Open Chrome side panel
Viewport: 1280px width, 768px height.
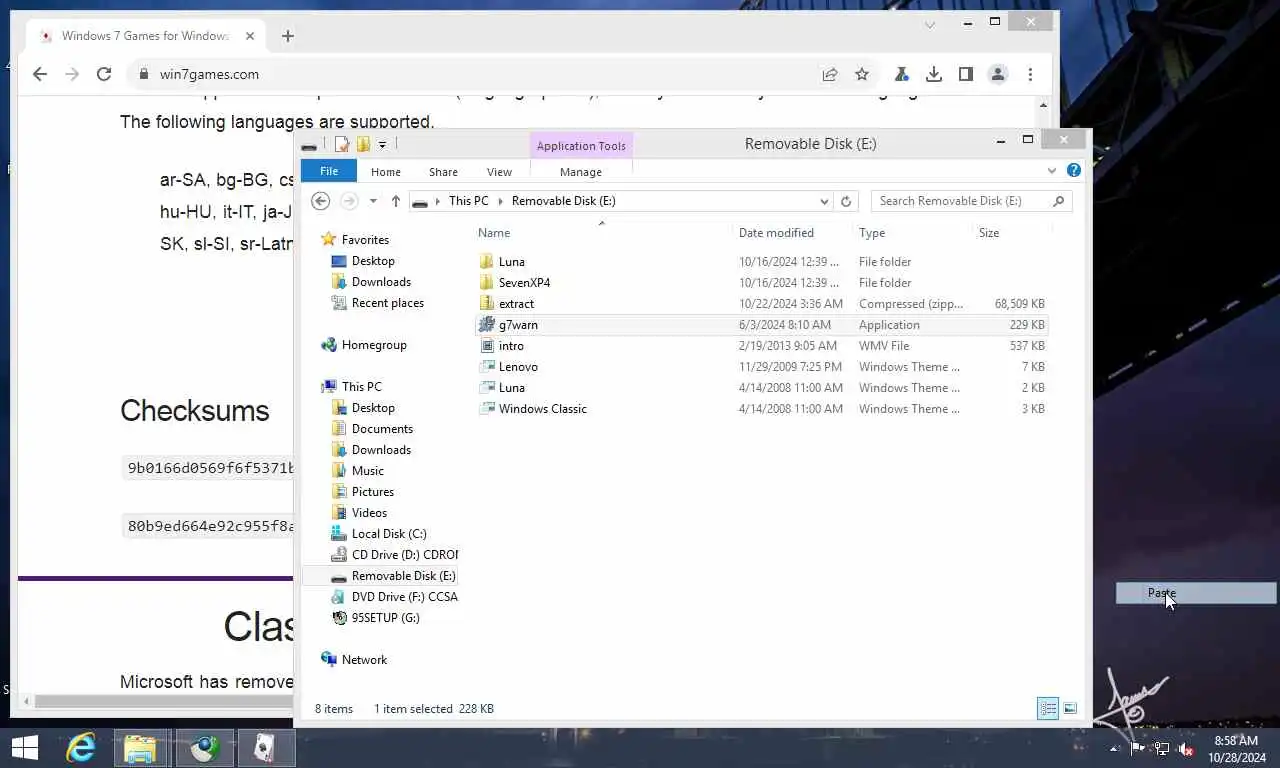click(x=965, y=74)
